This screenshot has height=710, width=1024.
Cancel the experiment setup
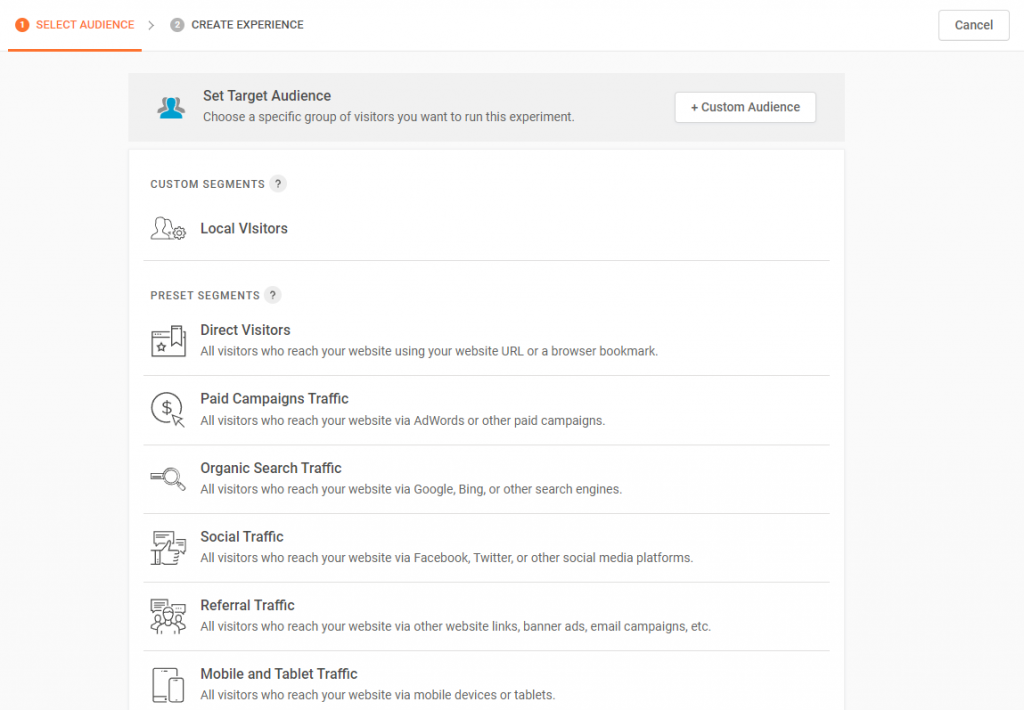point(973,25)
